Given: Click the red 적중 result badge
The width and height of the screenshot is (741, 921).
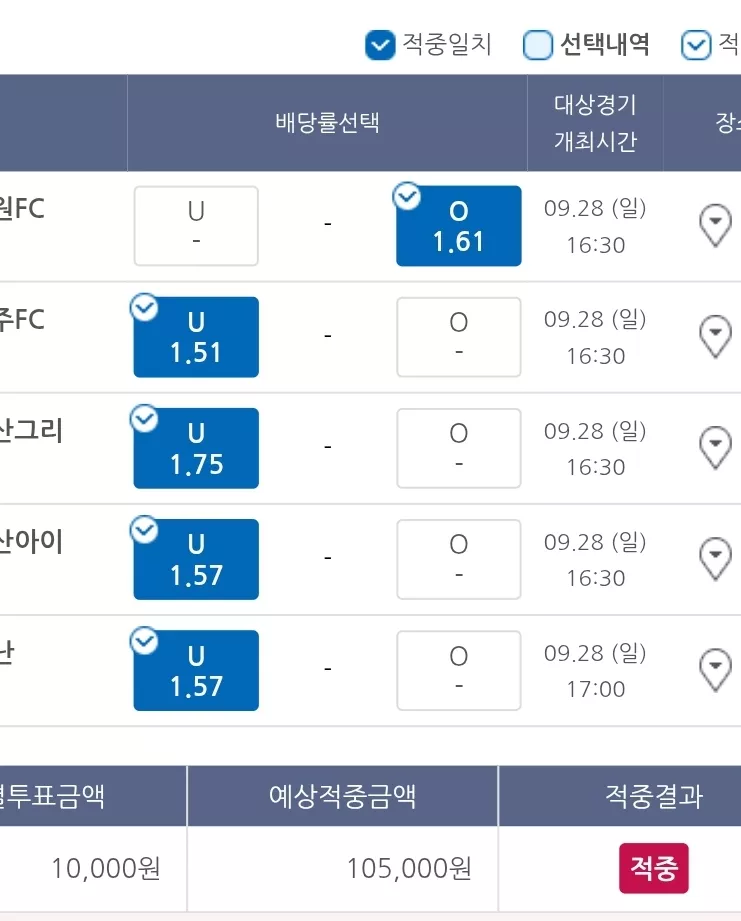Looking at the screenshot, I should pyautogui.click(x=654, y=869).
